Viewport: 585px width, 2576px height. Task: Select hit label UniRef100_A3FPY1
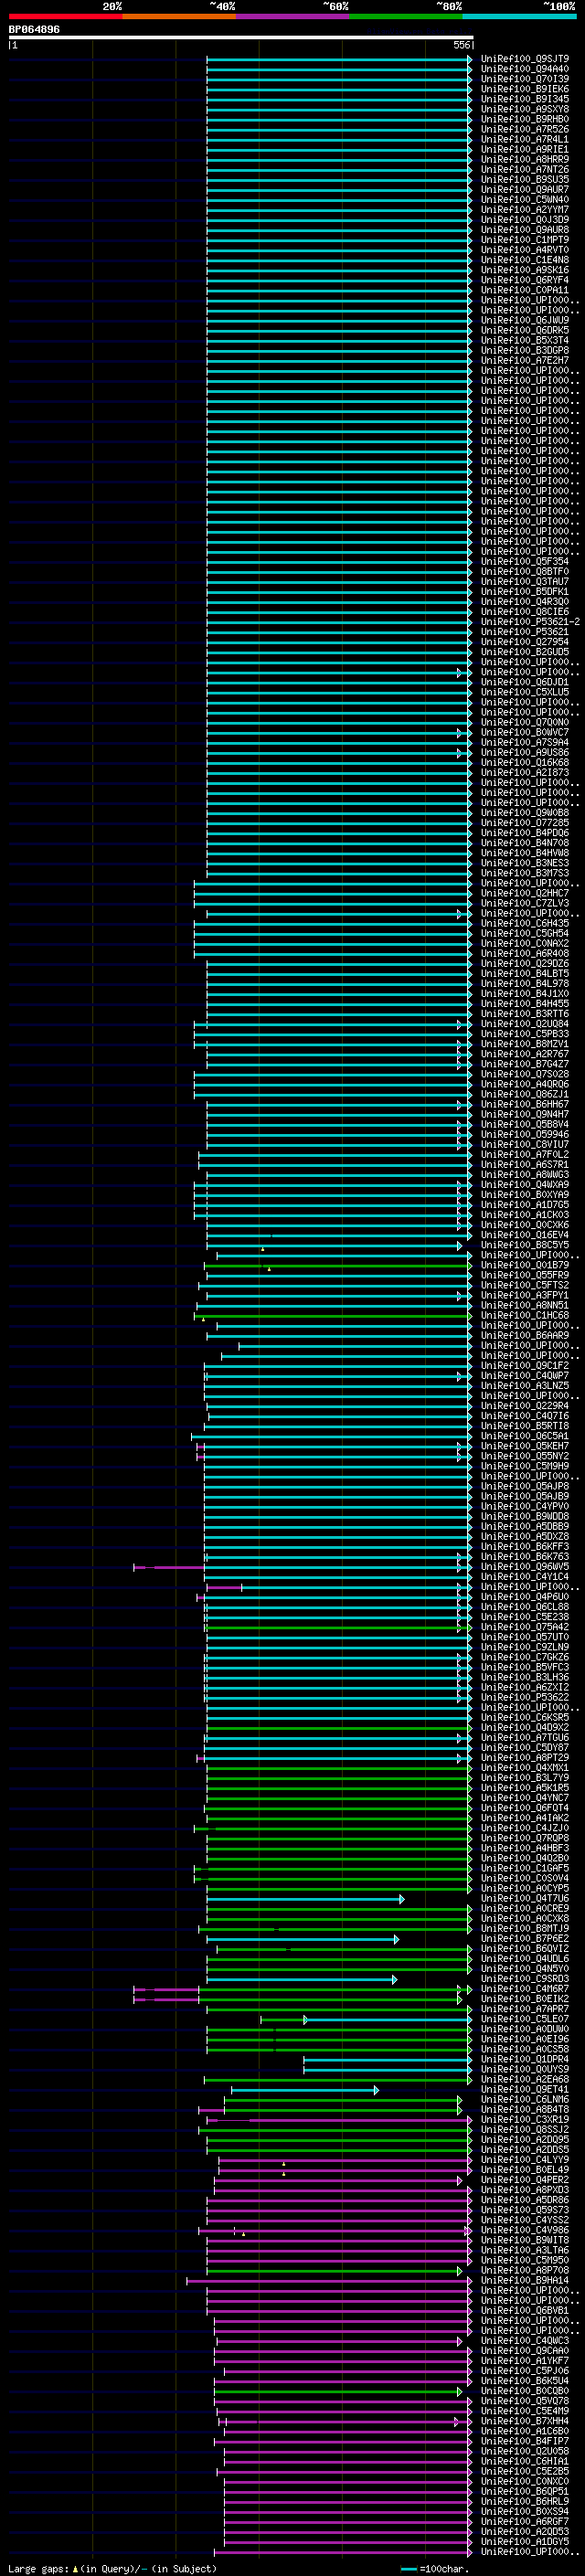pyautogui.click(x=525, y=1295)
